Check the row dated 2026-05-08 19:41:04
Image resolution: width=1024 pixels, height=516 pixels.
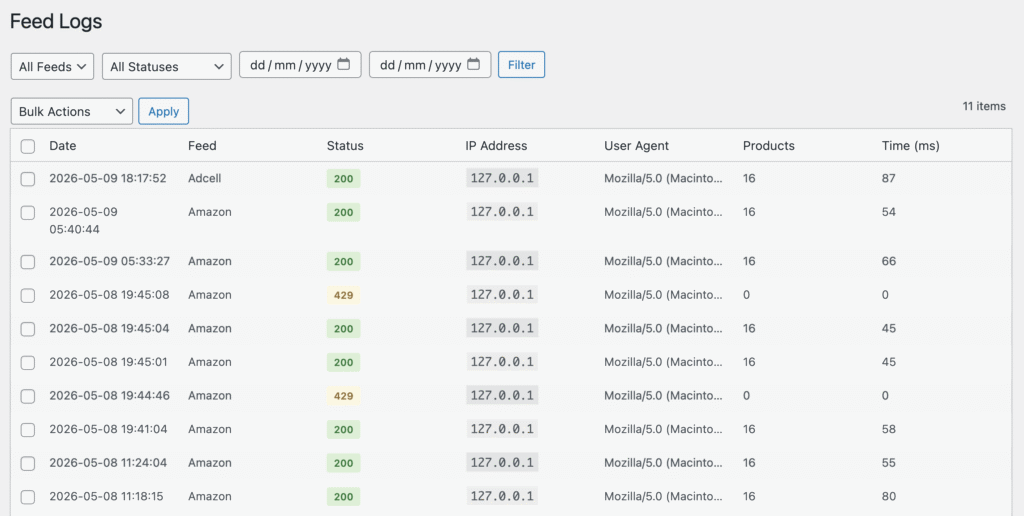pyautogui.click(x=27, y=430)
